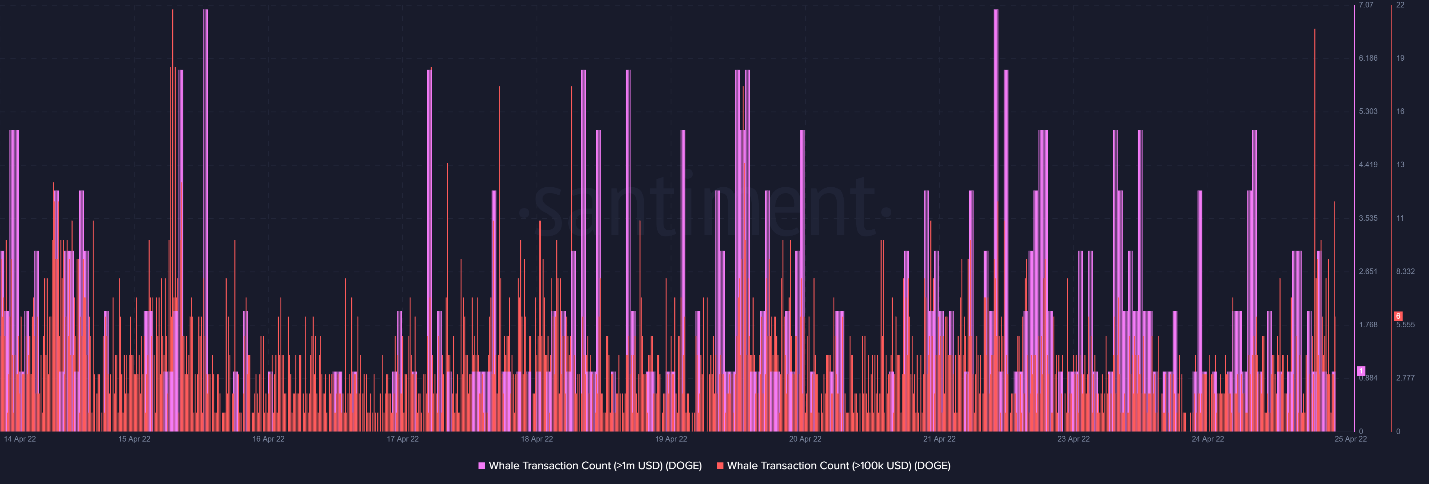Click the 5.555 axis value
Viewport: 1429px width, 484px height.
point(1405,324)
